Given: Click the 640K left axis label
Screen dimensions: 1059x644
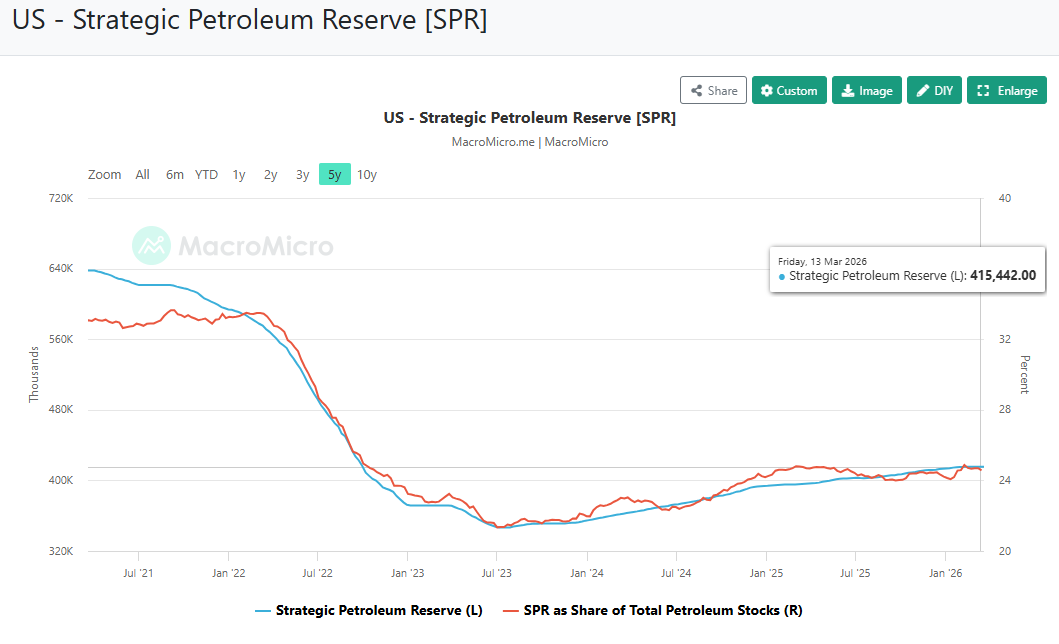Looking at the screenshot, I should coord(61,269).
